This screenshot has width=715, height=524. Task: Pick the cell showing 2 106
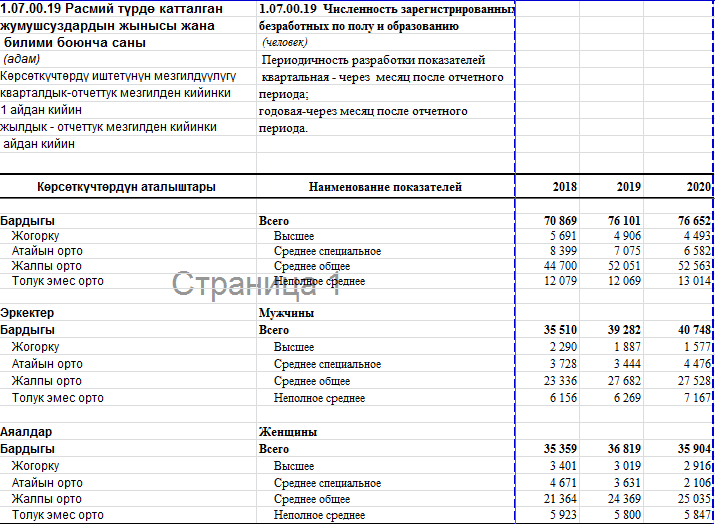coord(678,482)
